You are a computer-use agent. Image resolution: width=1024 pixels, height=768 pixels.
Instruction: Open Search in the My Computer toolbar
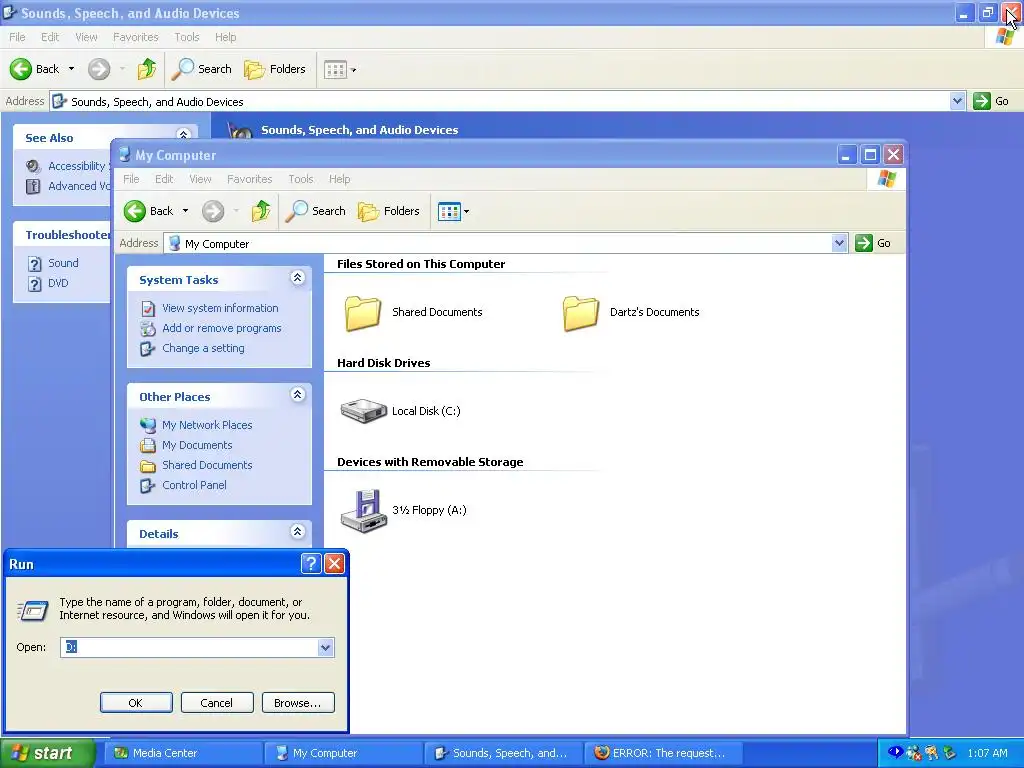(316, 211)
